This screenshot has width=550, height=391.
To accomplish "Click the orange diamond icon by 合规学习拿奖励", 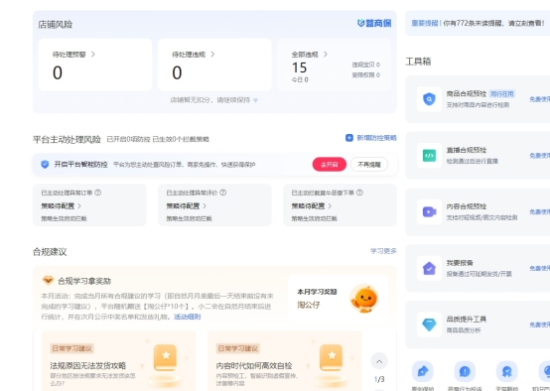I will 48,280.
